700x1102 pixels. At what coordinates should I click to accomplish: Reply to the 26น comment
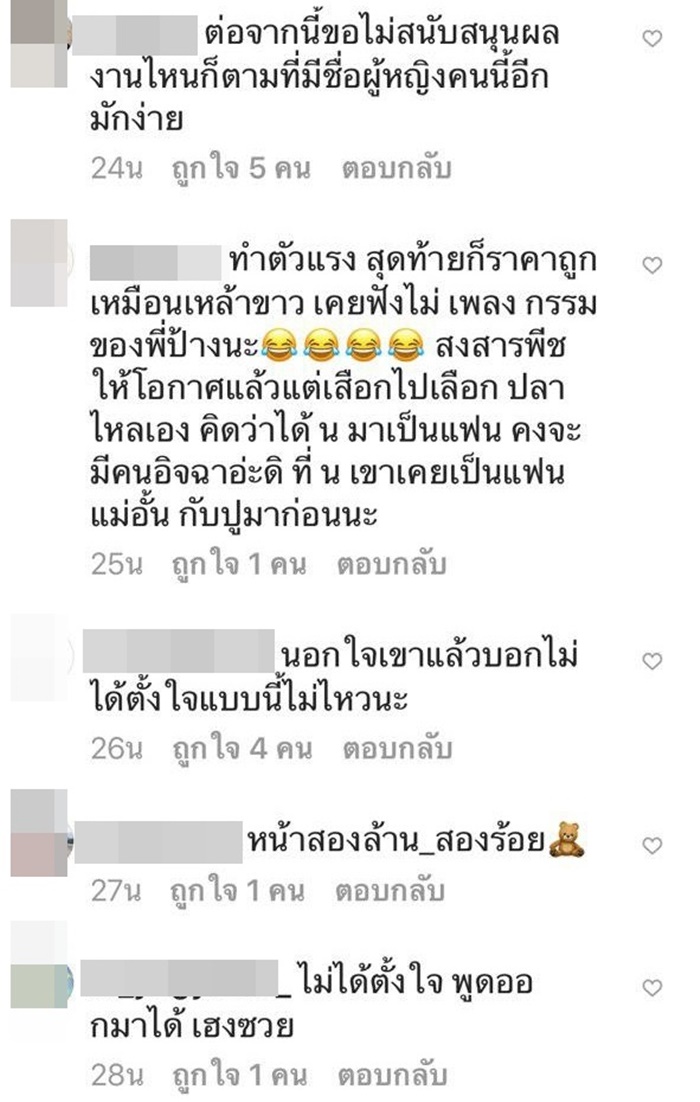[397, 748]
